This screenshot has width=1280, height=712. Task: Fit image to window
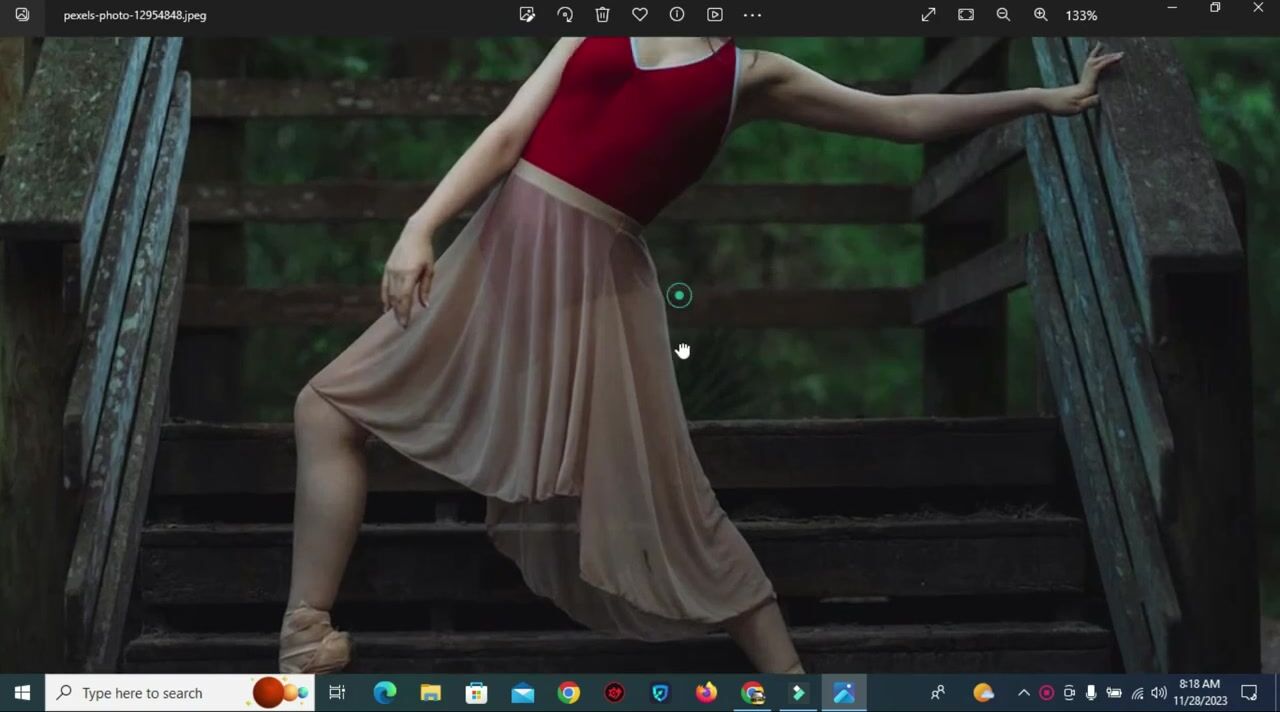point(966,15)
